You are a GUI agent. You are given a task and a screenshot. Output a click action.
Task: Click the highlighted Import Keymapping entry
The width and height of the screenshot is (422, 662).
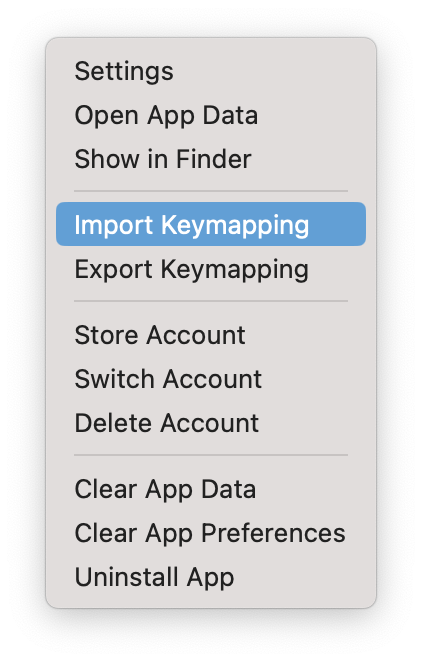[211, 224]
